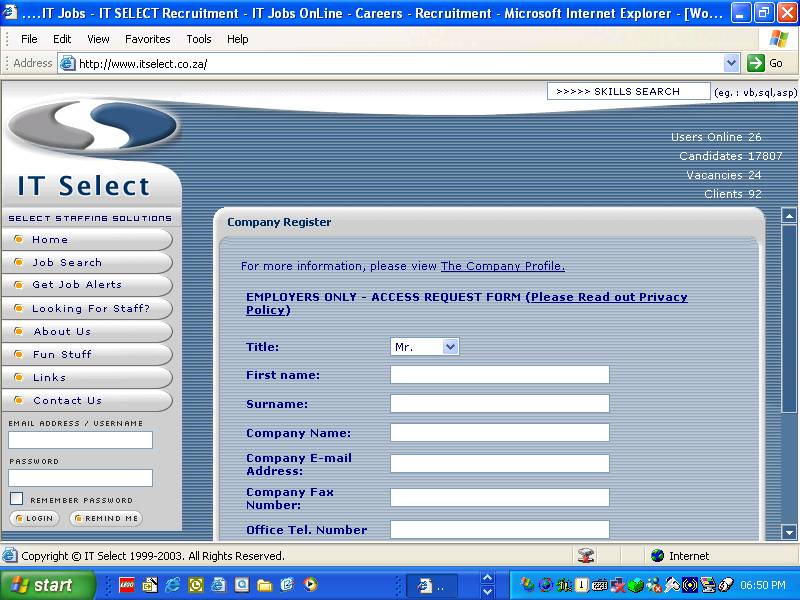Click the Windows flag throbber icon
Image resolution: width=800 pixels, height=600 pixels.
[778, 39]
